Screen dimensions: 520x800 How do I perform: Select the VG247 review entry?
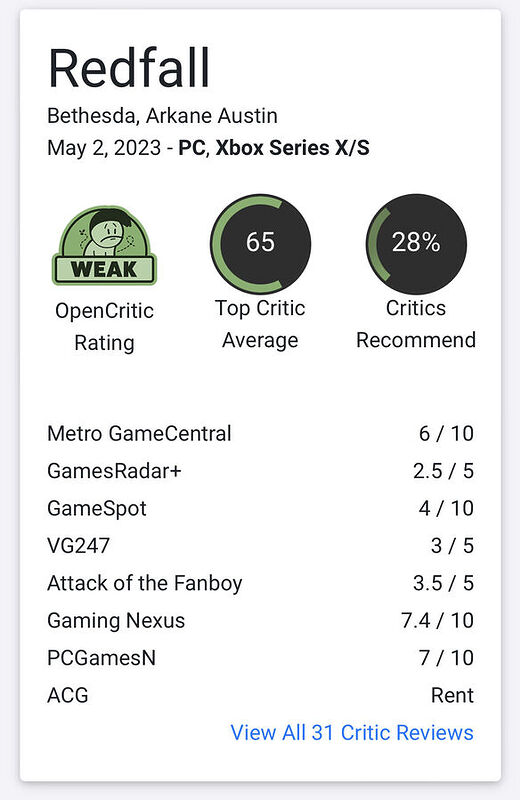click(x=260, y=546)
